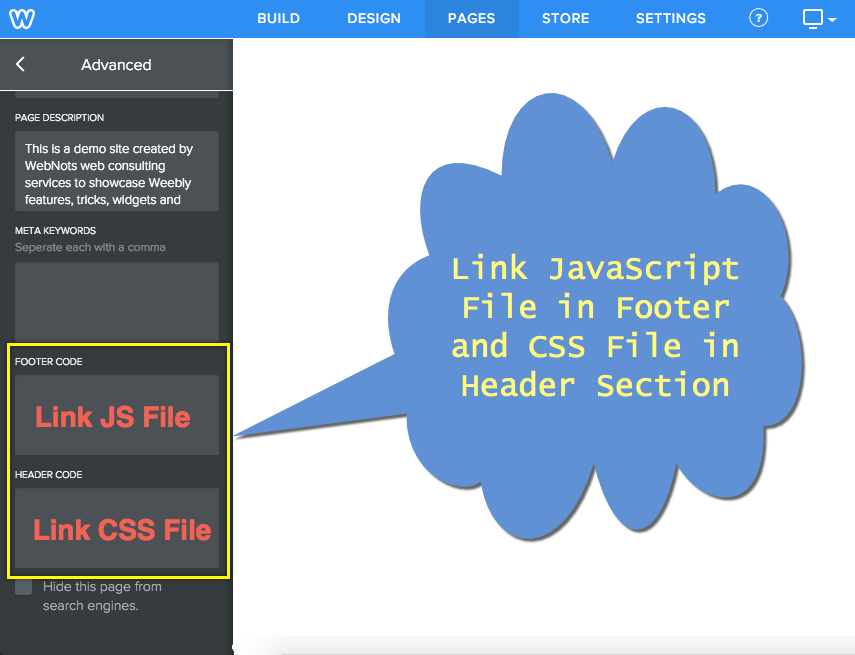Go to the STORE tab
The width and height of the screenshot is (855, 655).
pyautogui.click(x=565, y=18)
